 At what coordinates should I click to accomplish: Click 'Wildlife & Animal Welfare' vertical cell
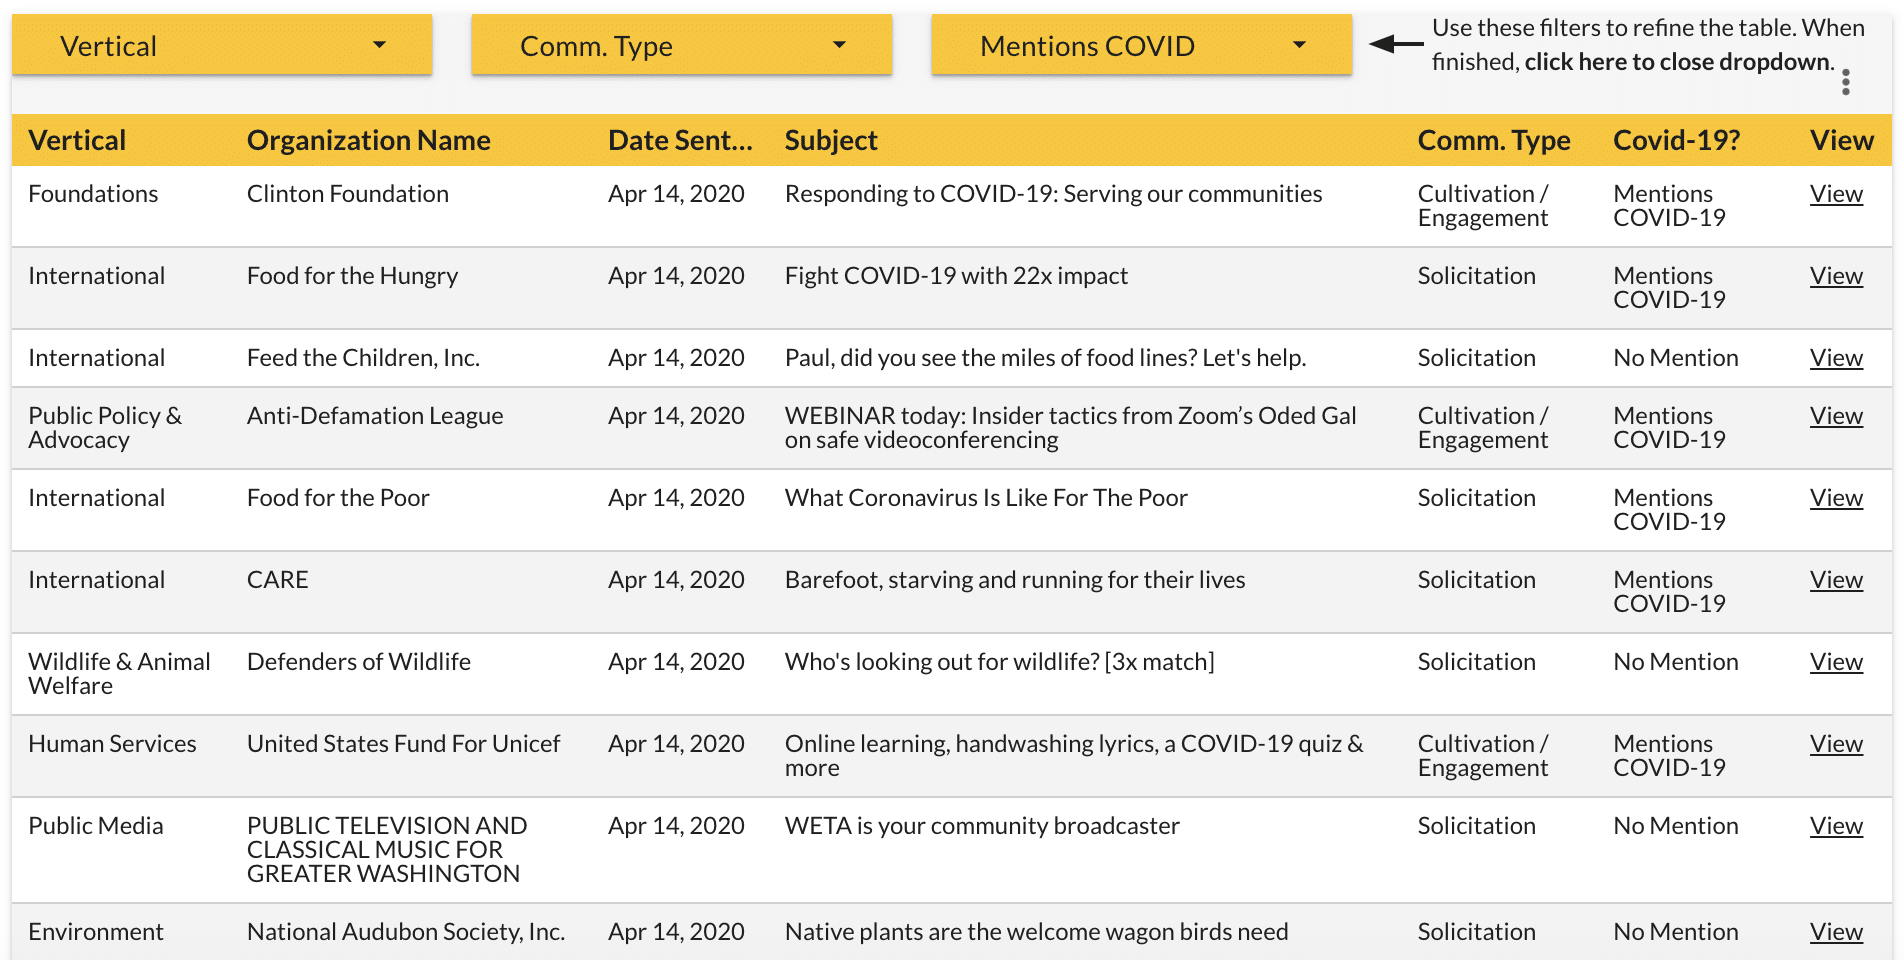[119, 674]
